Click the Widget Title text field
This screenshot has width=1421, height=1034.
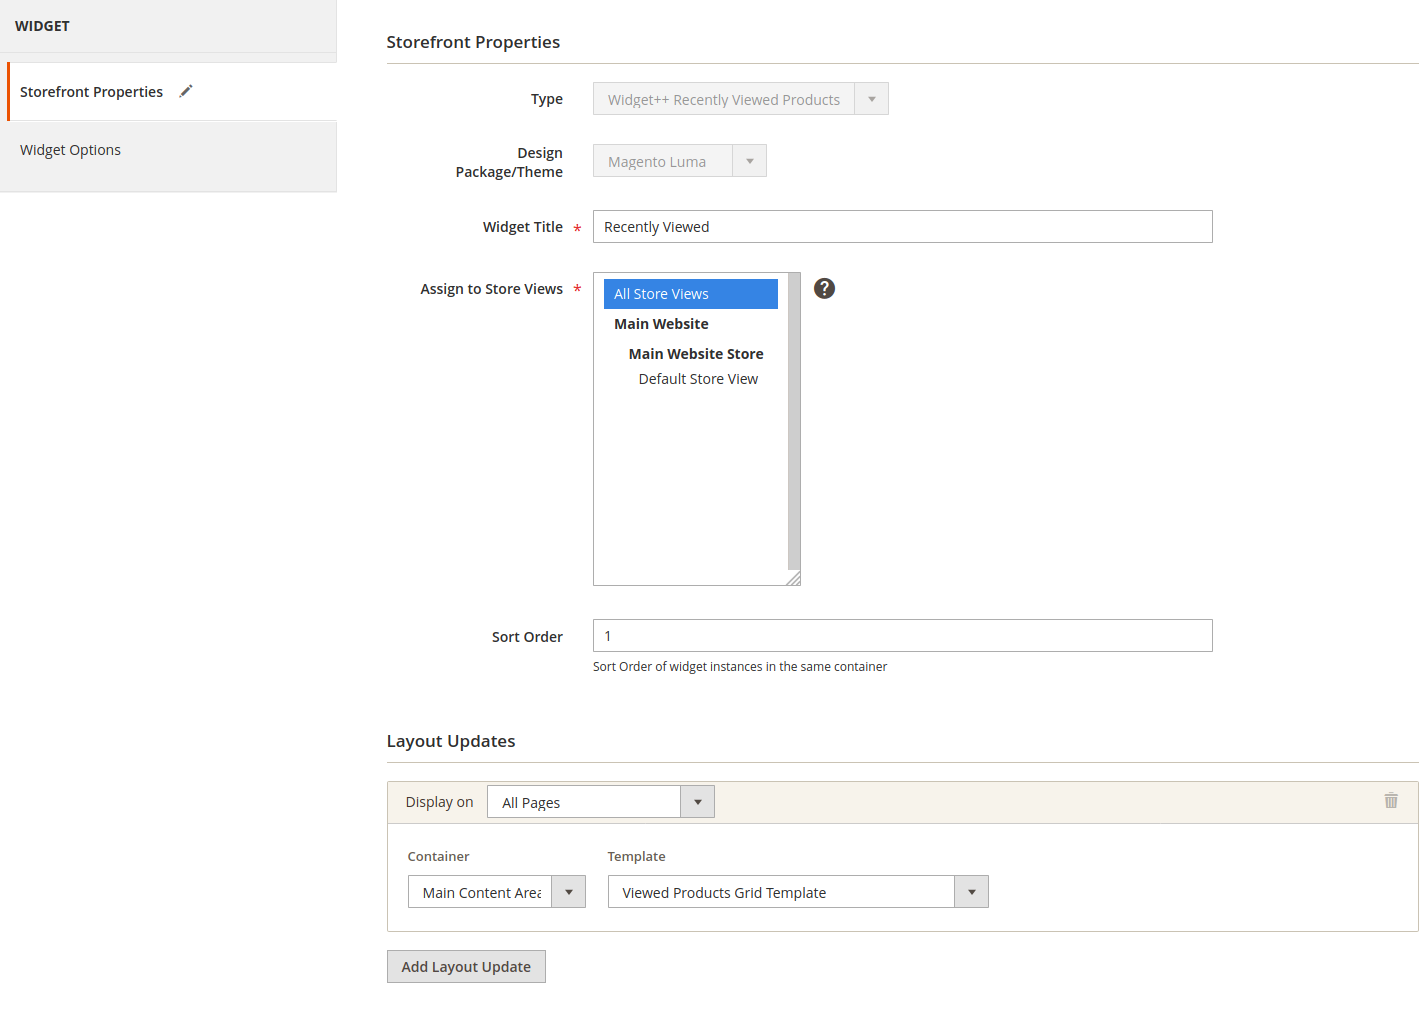[902, 227]
